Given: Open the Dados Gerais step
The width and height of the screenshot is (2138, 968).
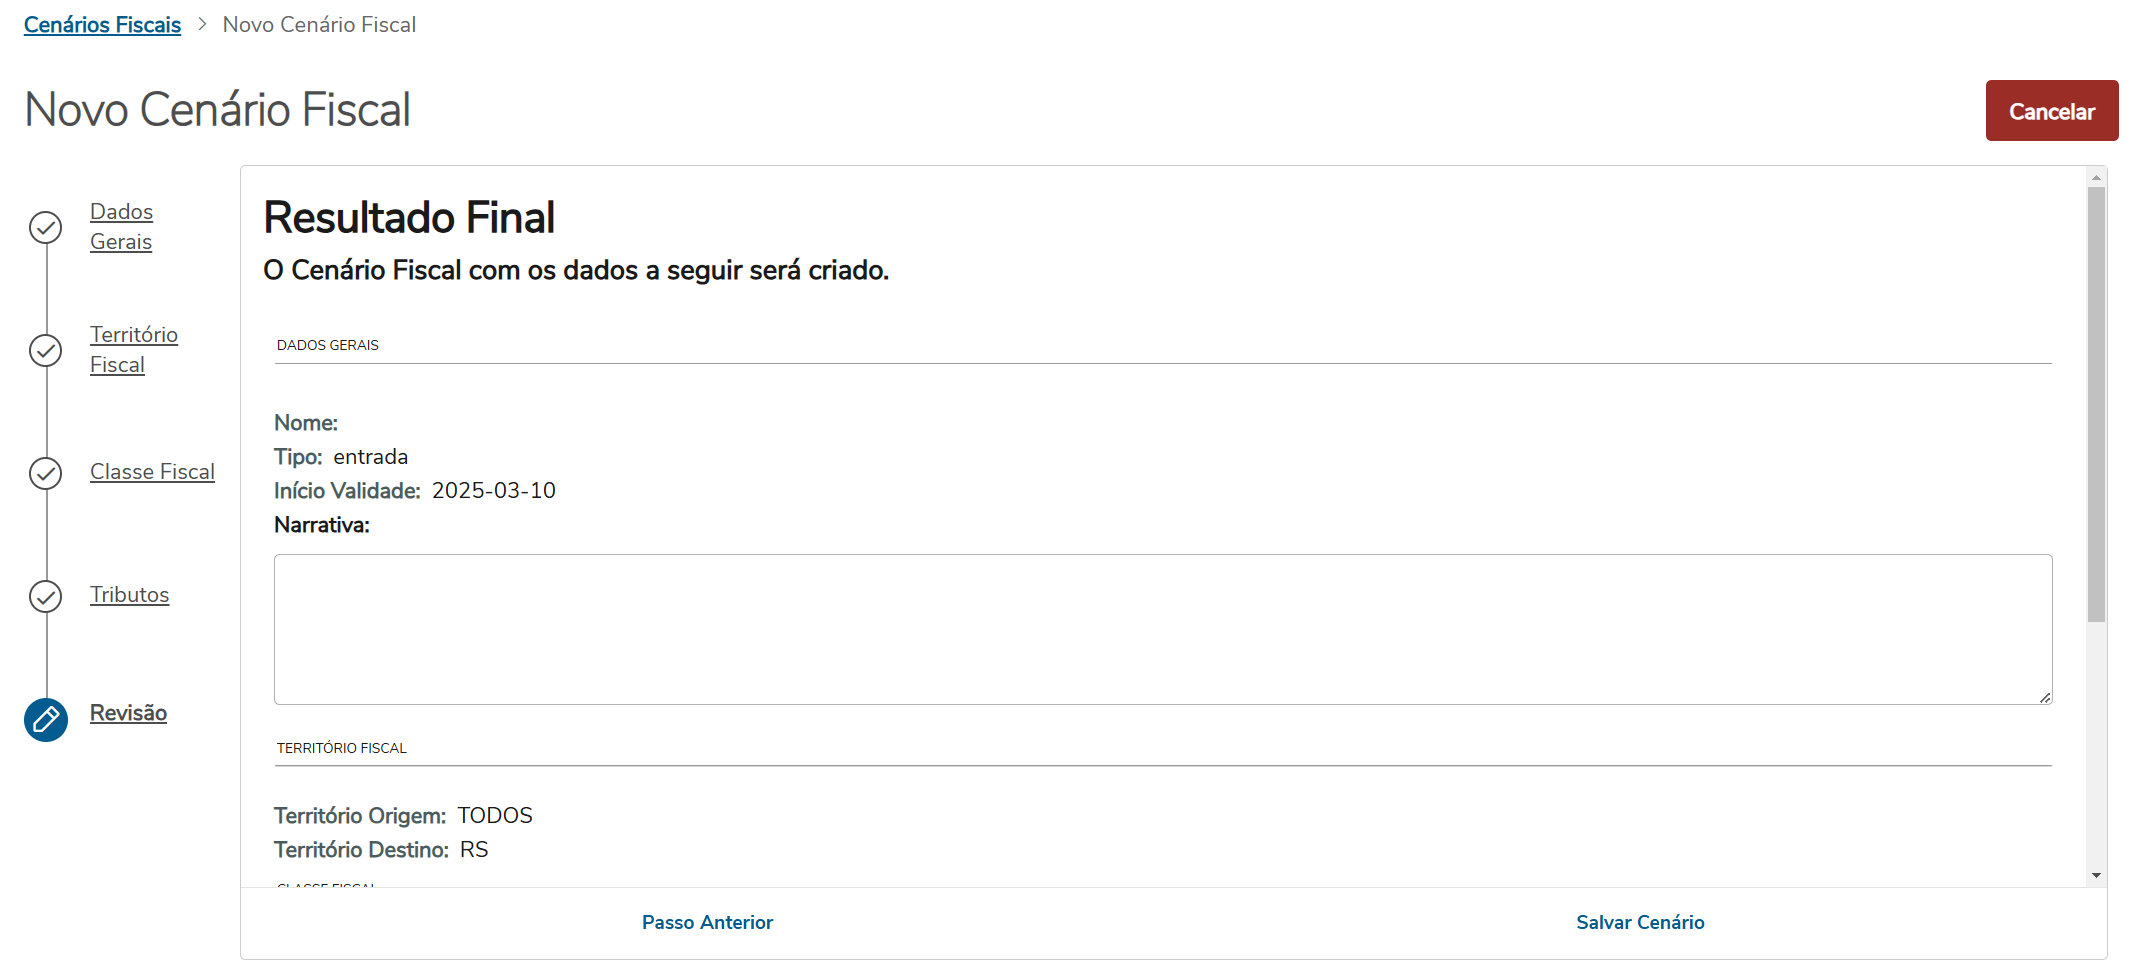Looking at the screenshot, I should (x=121, y=227).
